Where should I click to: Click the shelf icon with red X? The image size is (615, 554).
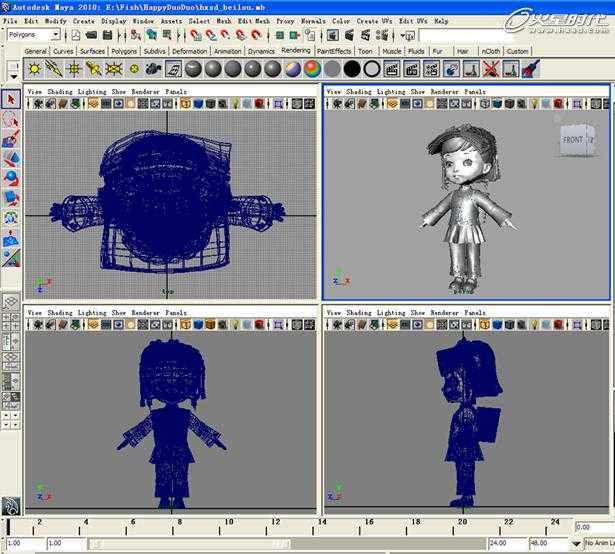491,69
